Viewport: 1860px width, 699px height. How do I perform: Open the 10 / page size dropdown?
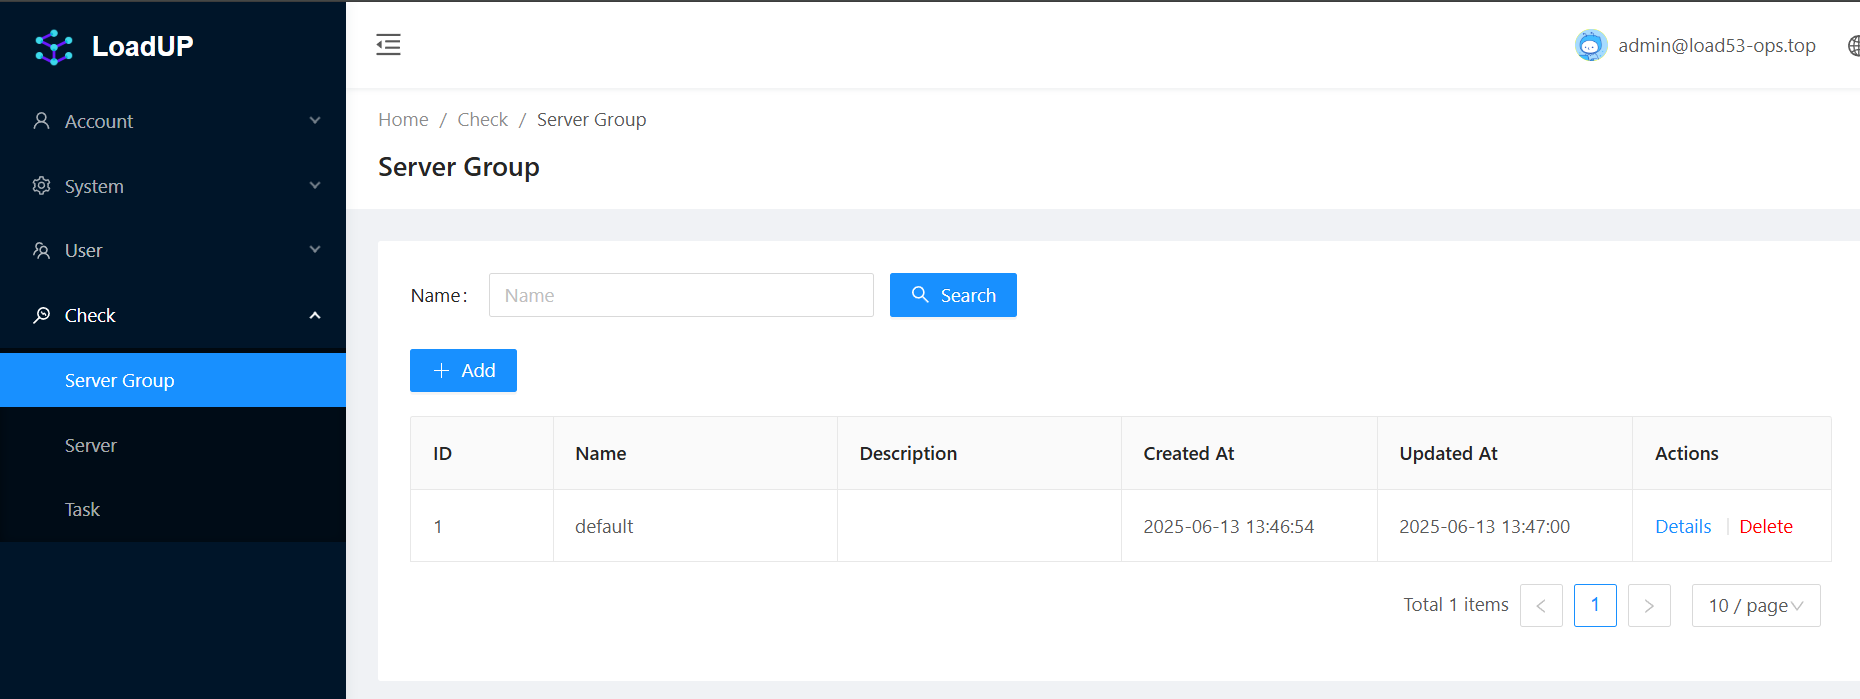point(1755,605)
